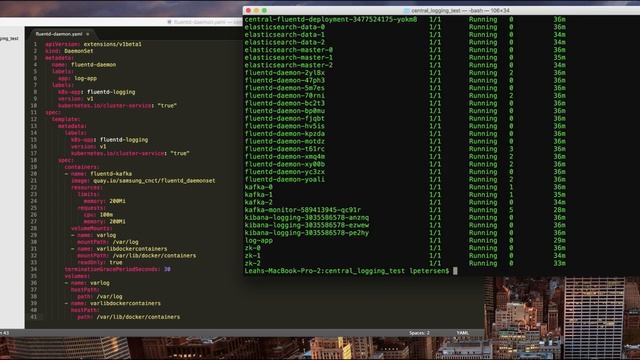Click kafka-monitor-589413945-qc91r pod name
The height and width of the screenshot is (360, 640).
tap(302, 210)
